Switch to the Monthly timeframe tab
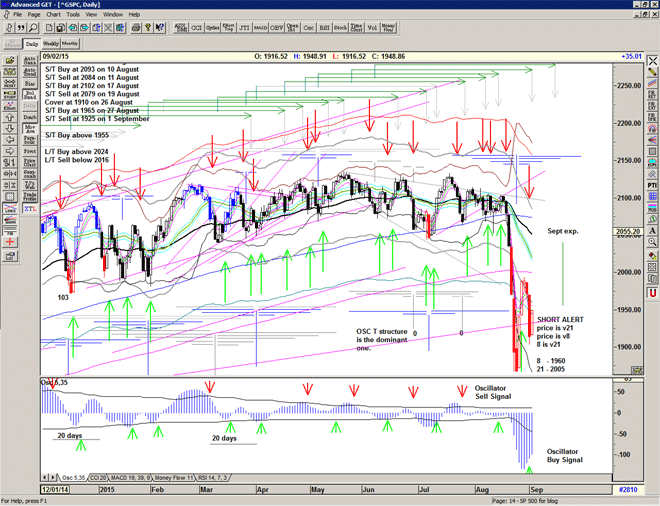660x506 pixels. point(70,44)
